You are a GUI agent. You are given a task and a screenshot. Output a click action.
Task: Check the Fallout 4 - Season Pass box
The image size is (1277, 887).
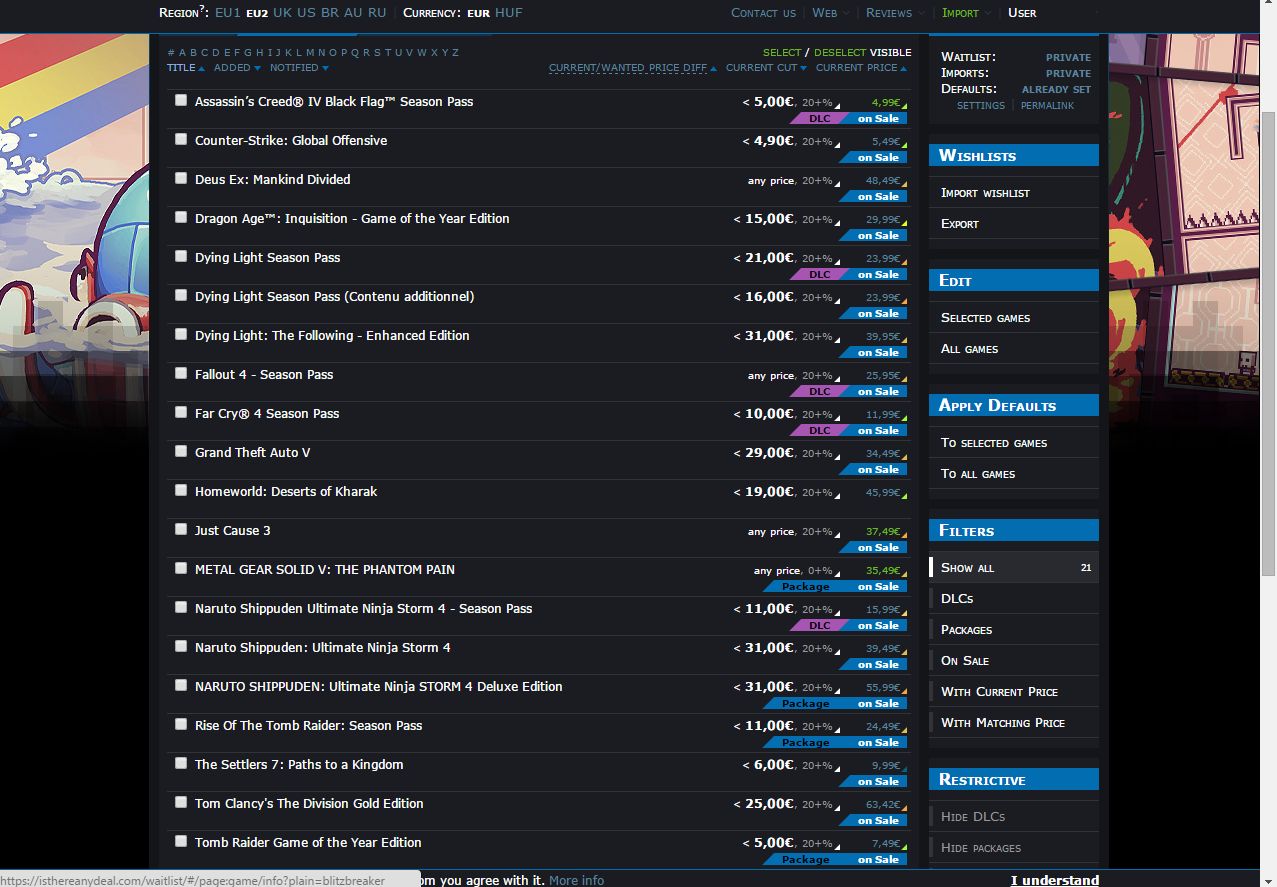tap(181, 373)
